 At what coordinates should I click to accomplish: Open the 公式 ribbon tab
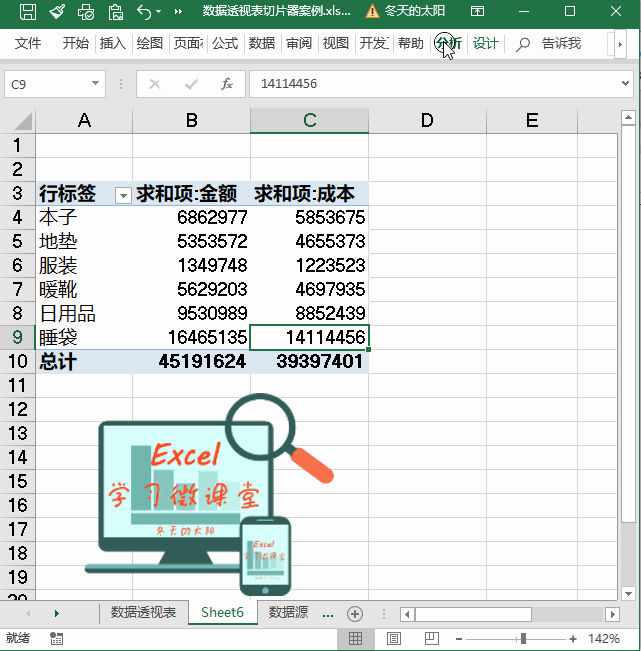tap(225, 43)
